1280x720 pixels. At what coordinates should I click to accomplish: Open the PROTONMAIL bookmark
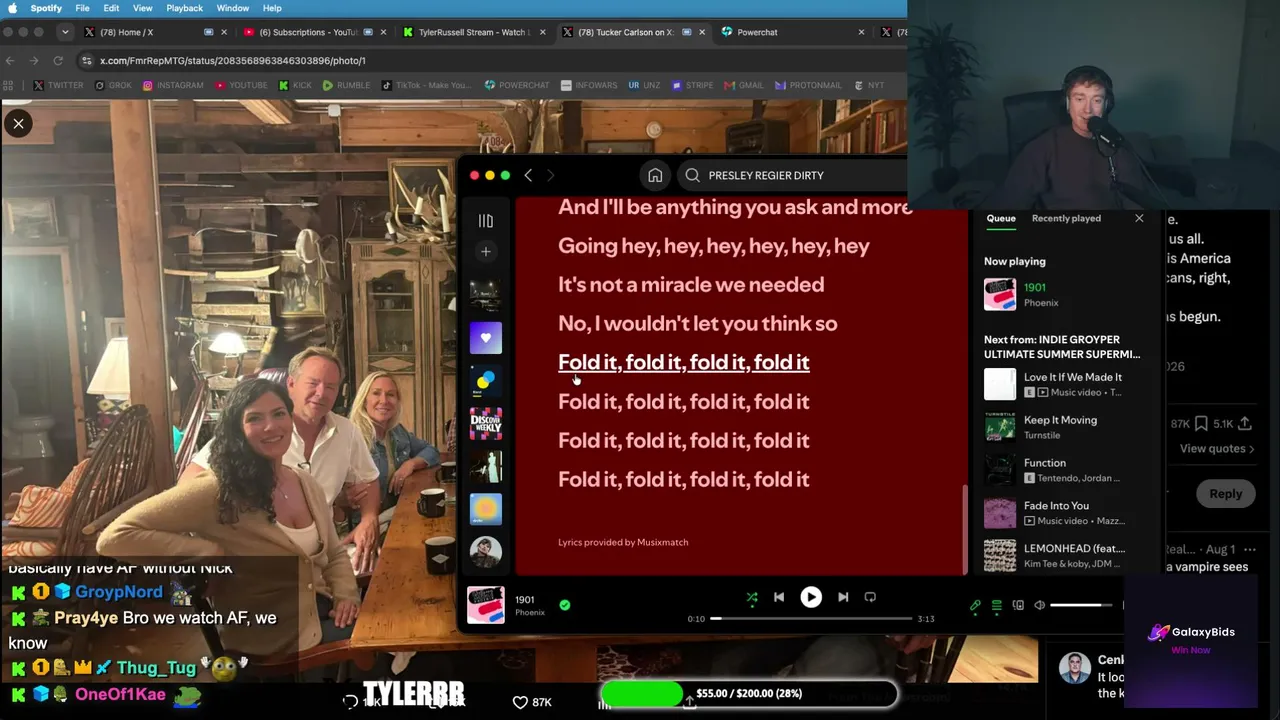(x=808, y=85)
